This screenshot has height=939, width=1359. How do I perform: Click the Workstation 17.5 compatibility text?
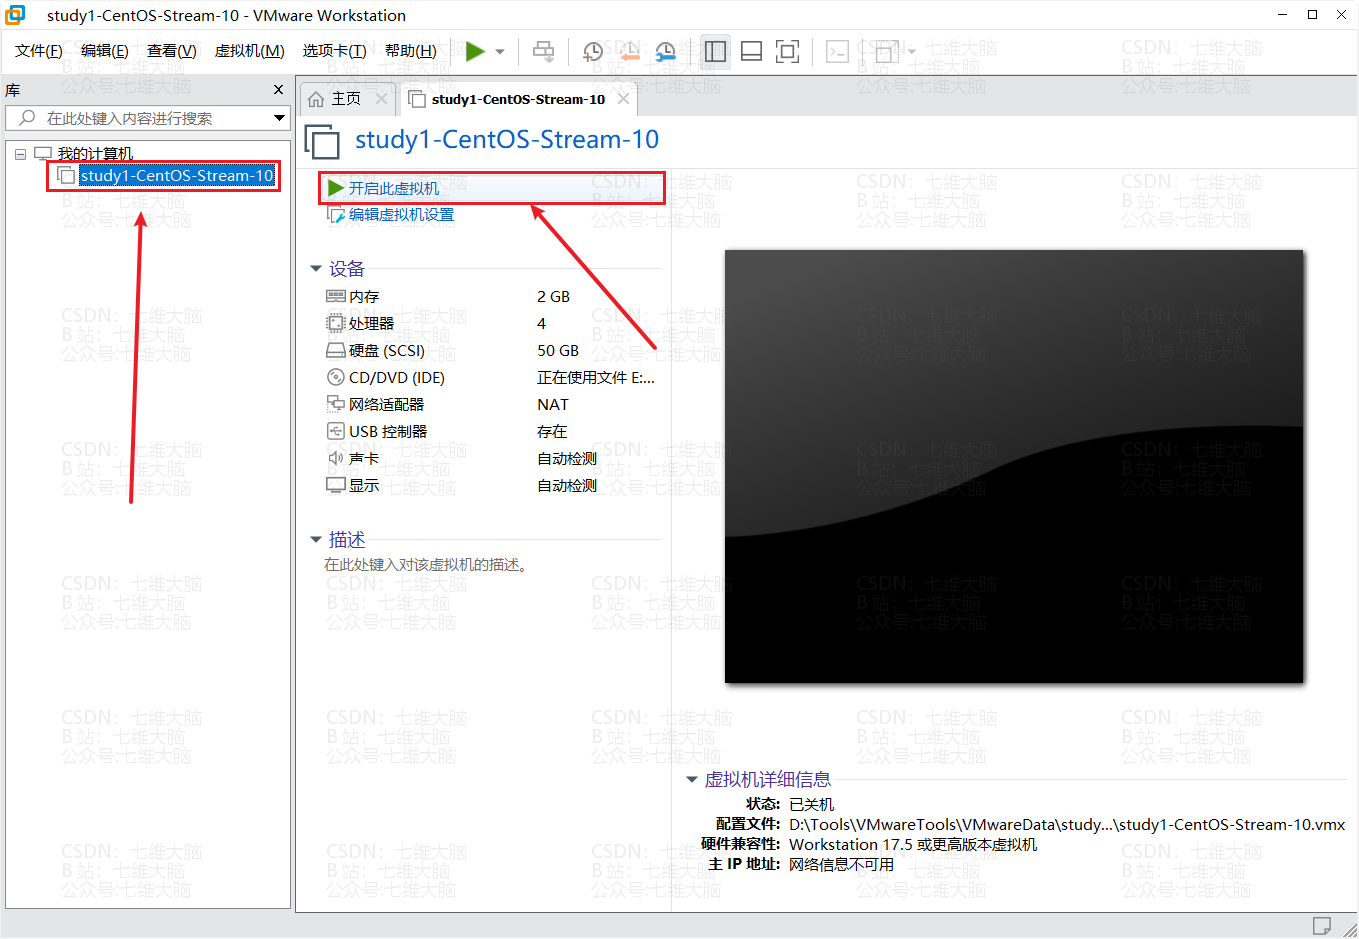tap(913, 845)
